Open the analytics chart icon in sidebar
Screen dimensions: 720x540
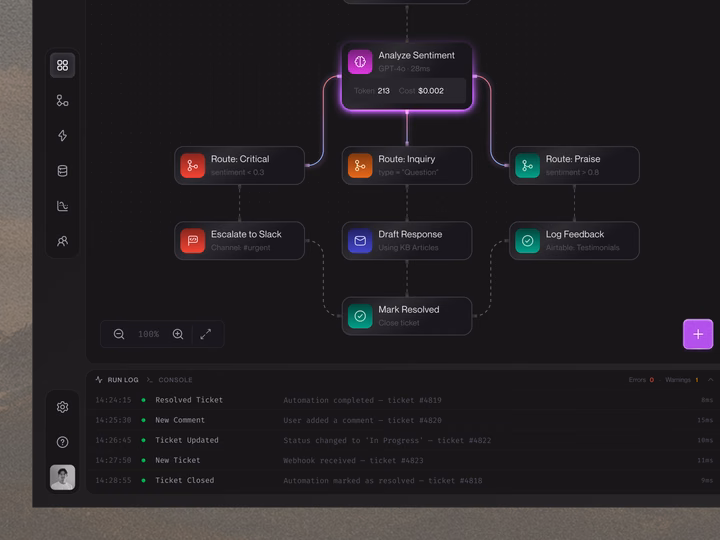pos(62,206)
